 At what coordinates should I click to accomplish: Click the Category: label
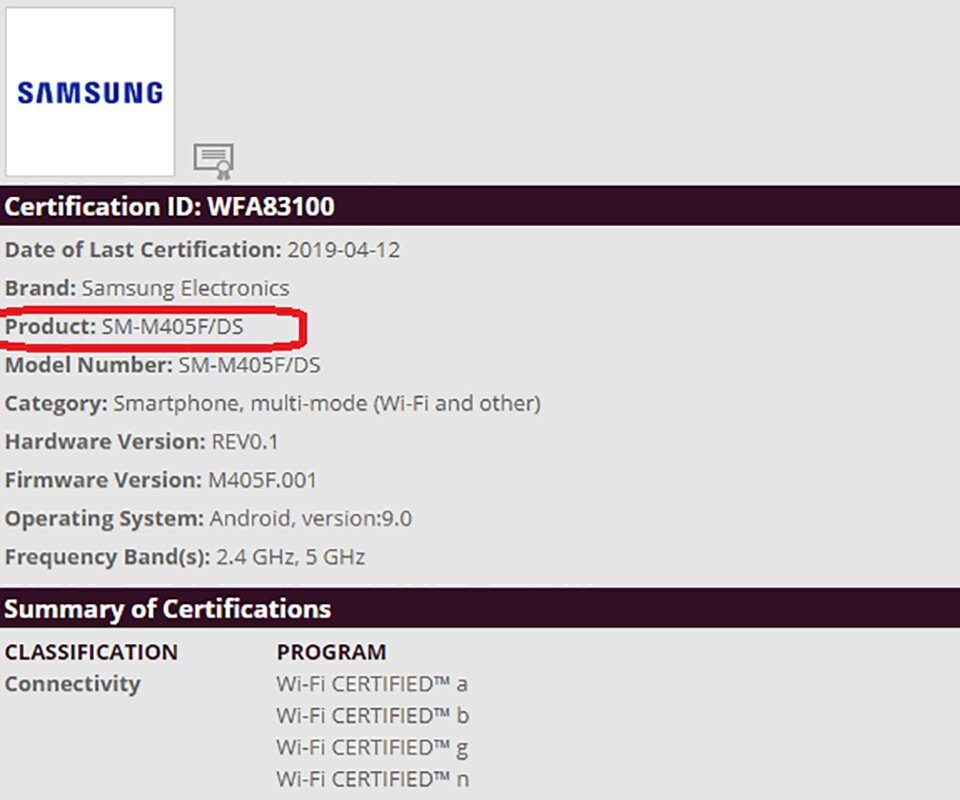[56, 403]
